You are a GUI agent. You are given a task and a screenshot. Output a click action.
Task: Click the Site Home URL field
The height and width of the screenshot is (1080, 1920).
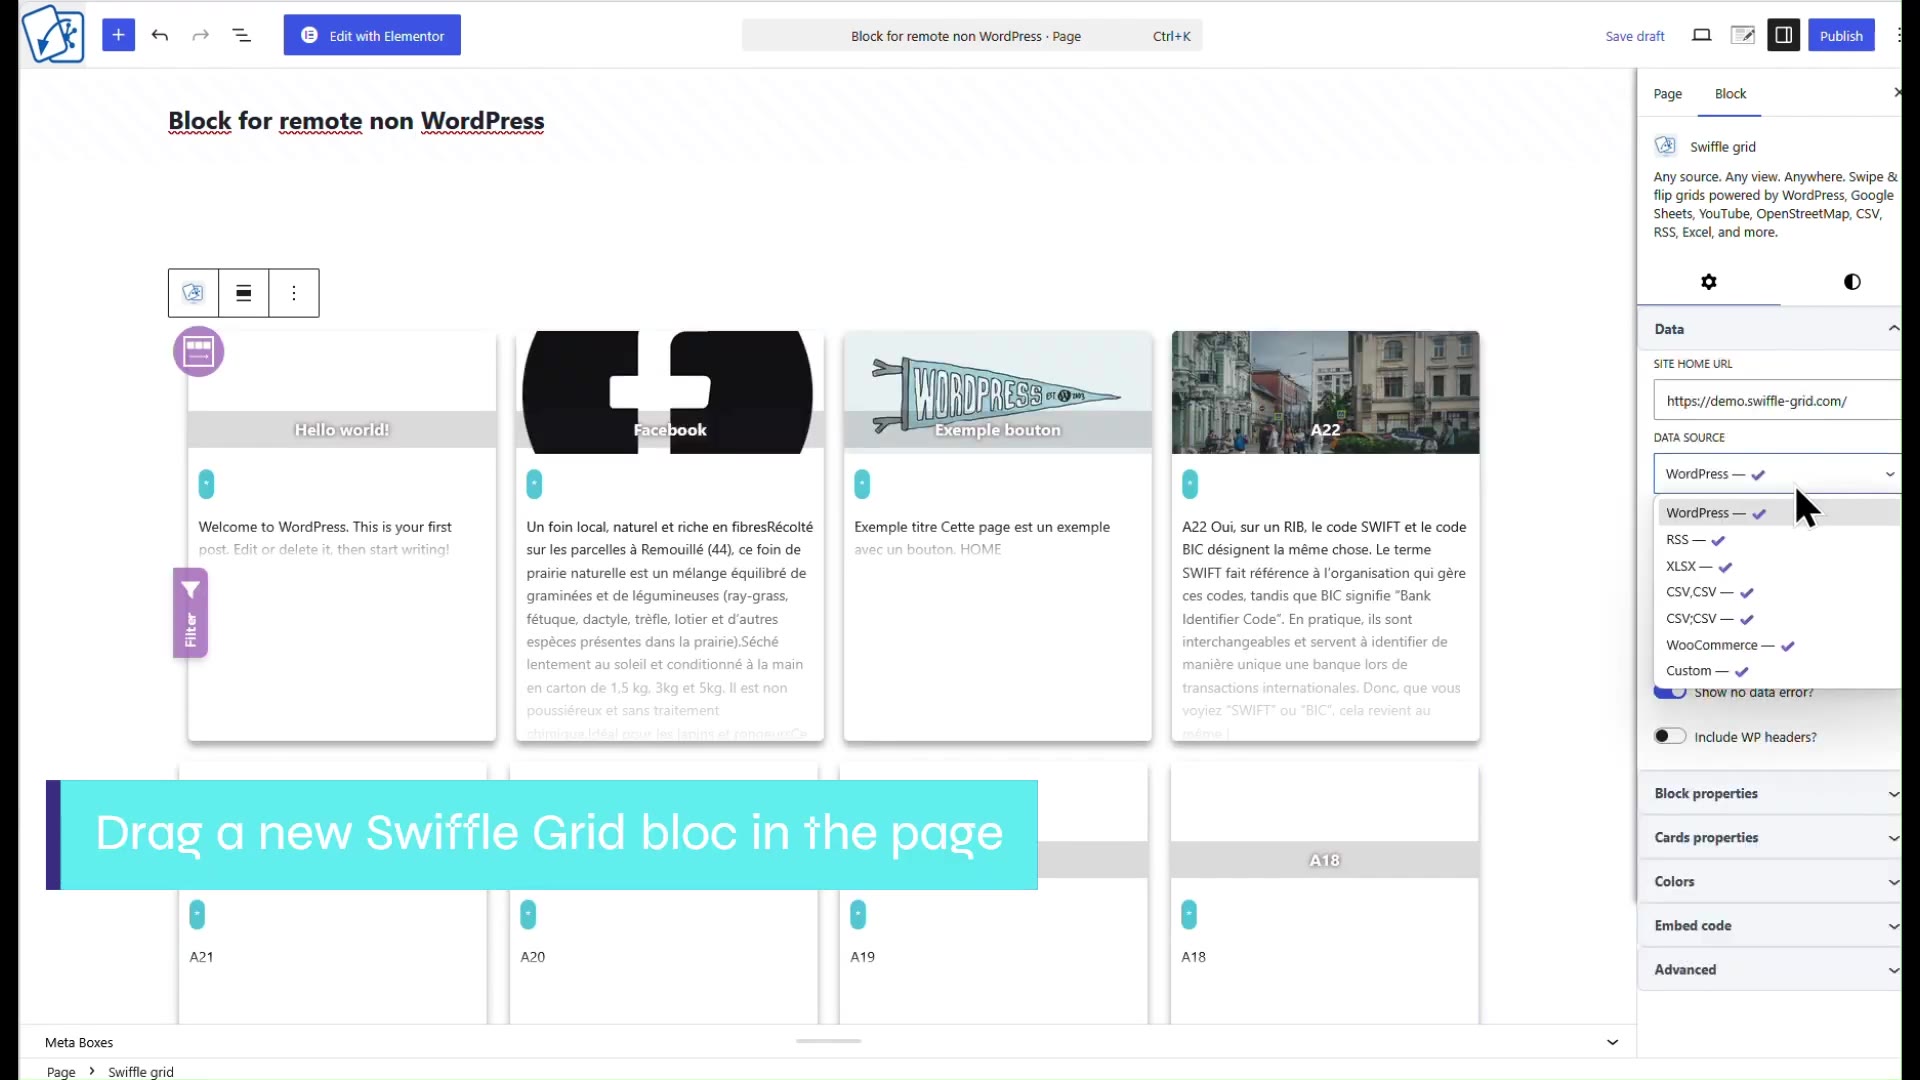(1777, 400)
